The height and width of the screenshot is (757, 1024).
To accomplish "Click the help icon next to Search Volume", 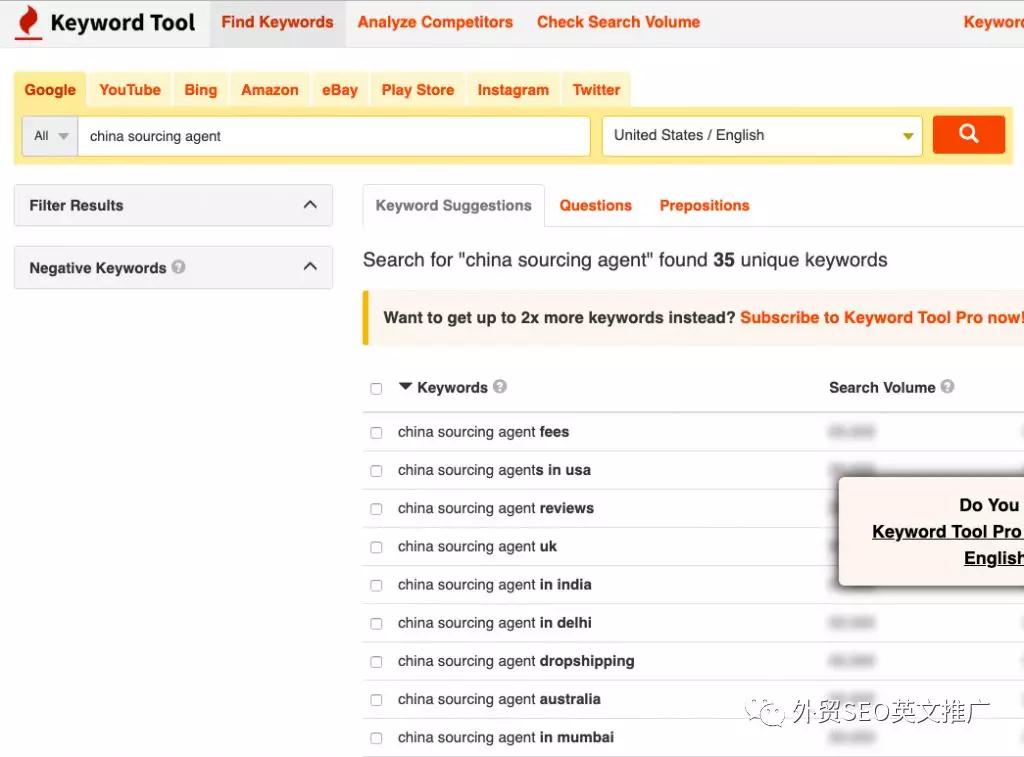I will 947,387.
